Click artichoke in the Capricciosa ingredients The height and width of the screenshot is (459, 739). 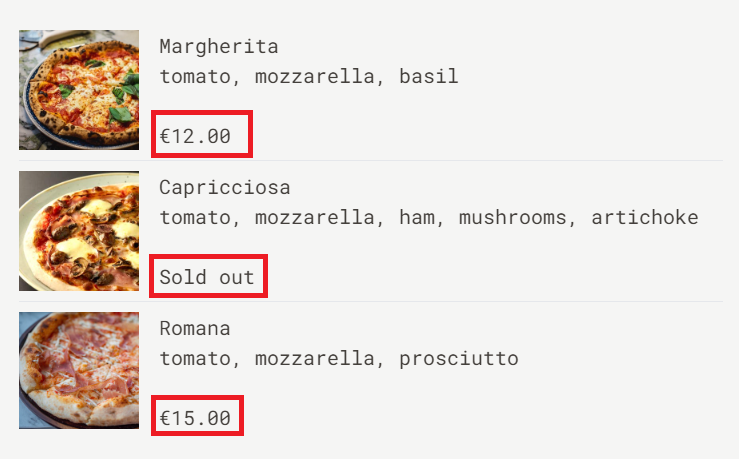click(644, 218)
